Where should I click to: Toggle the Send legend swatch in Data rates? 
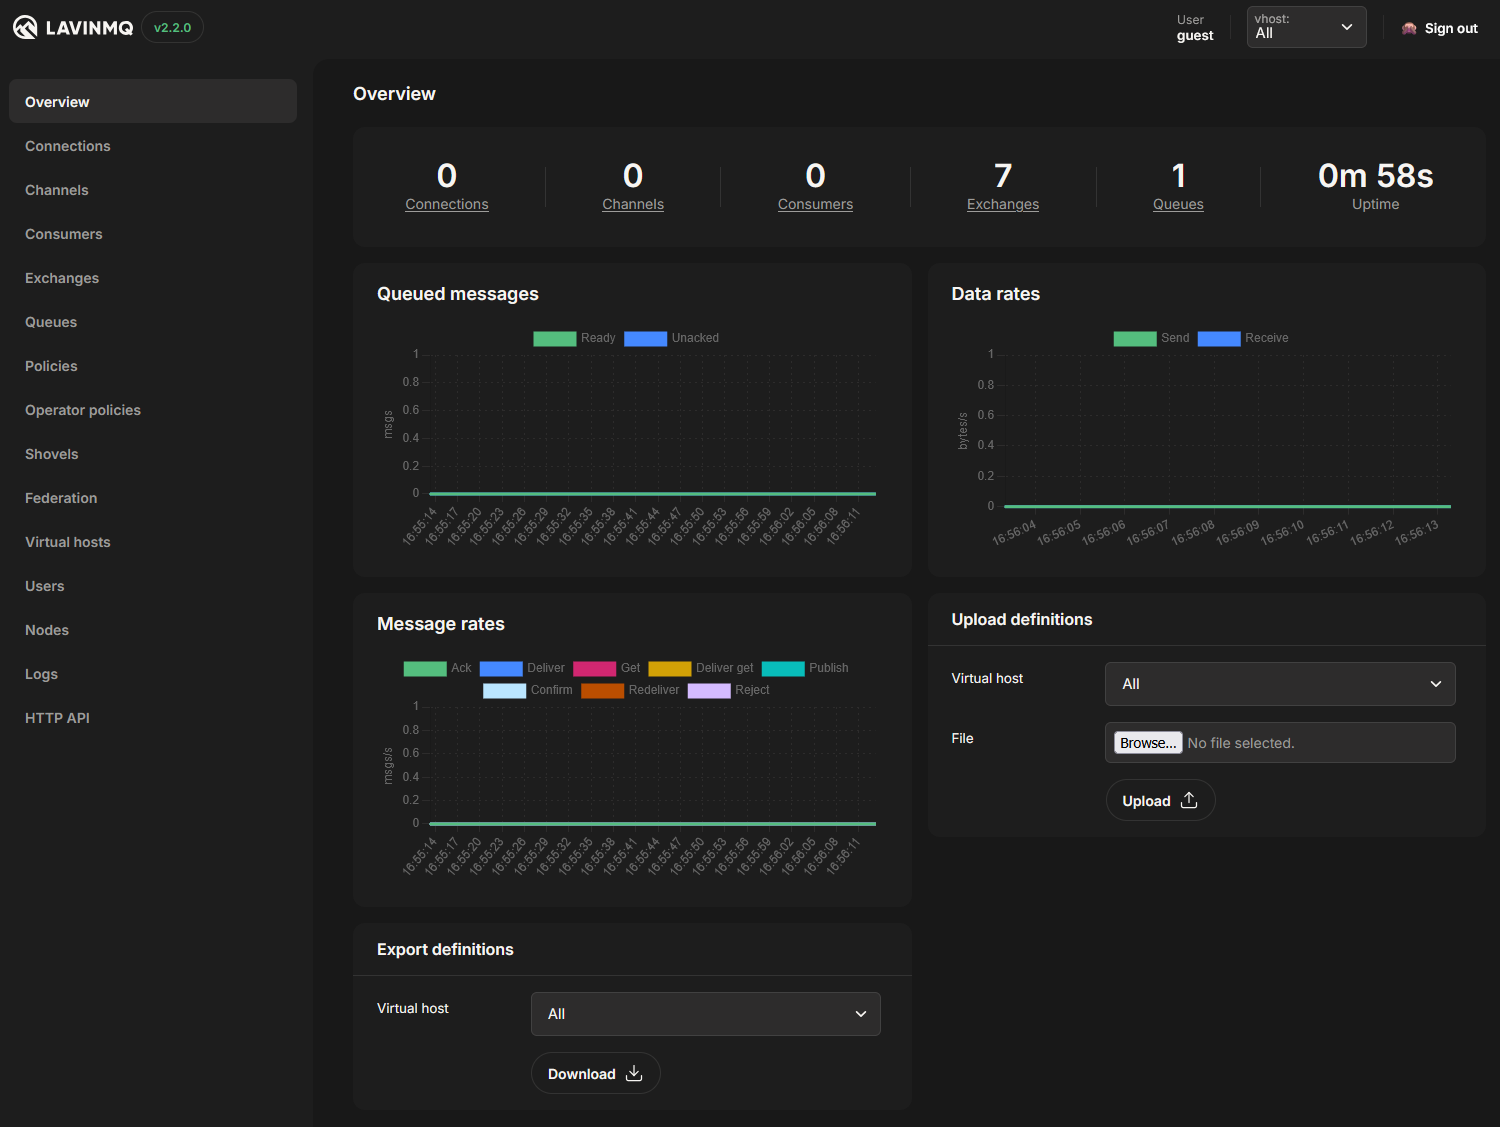point(1135,338)
